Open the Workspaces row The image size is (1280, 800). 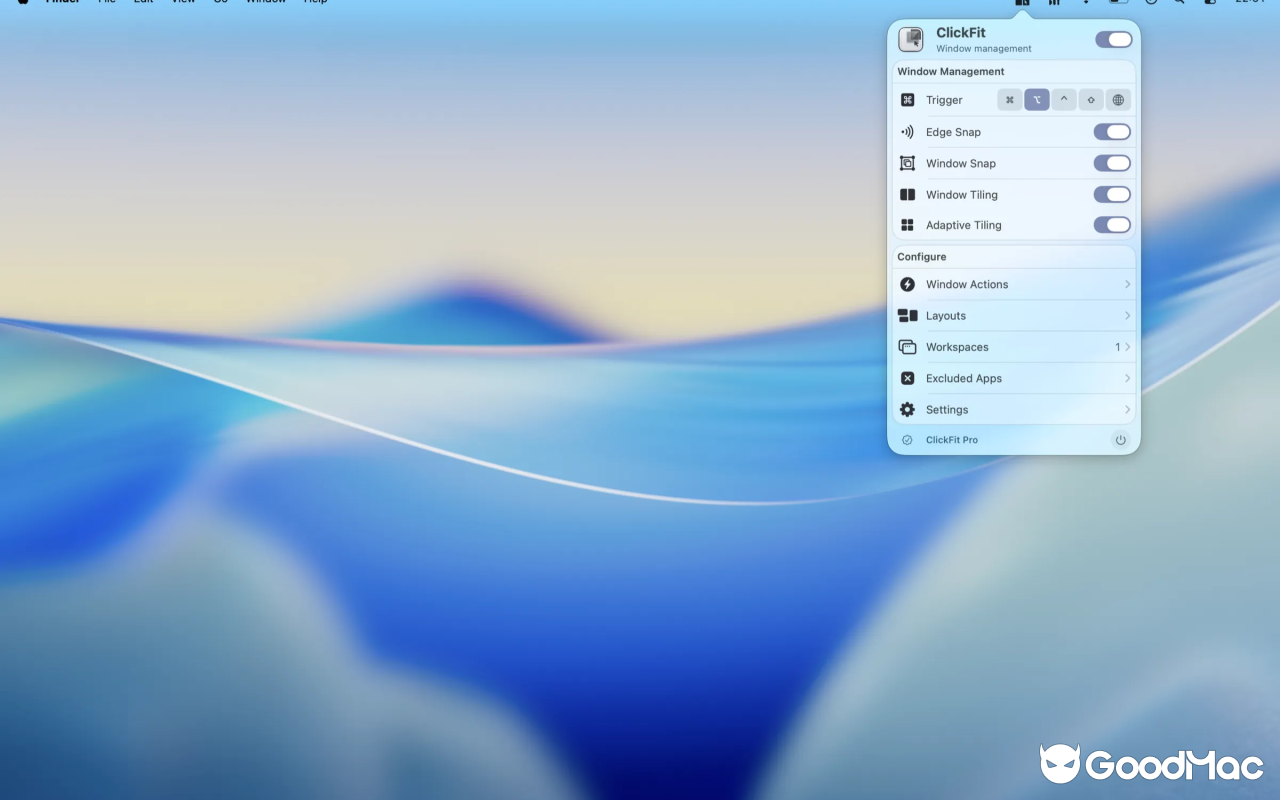(x=1014, y=347)
